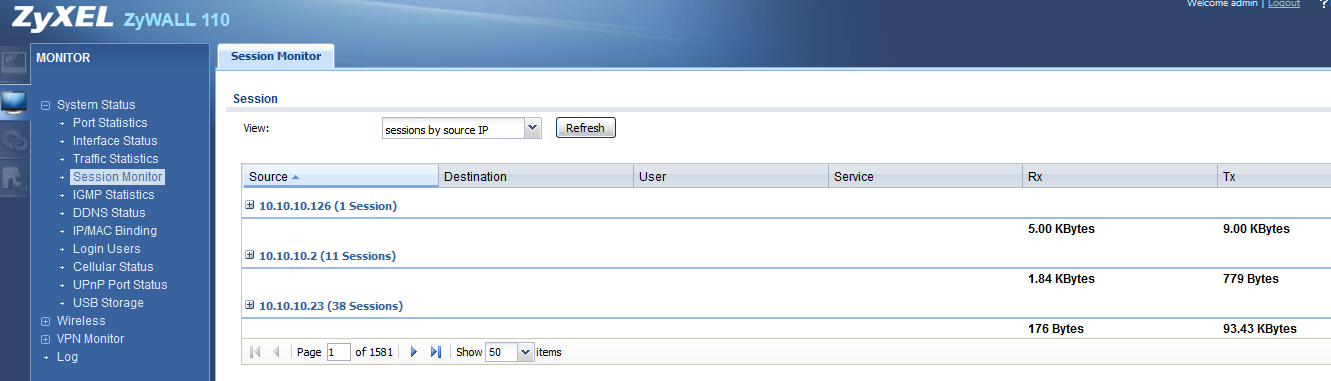Go to next page of sessions
The height and width of the screenshot is (381, 1331).
pyautogui.click(x=414, y=352)
